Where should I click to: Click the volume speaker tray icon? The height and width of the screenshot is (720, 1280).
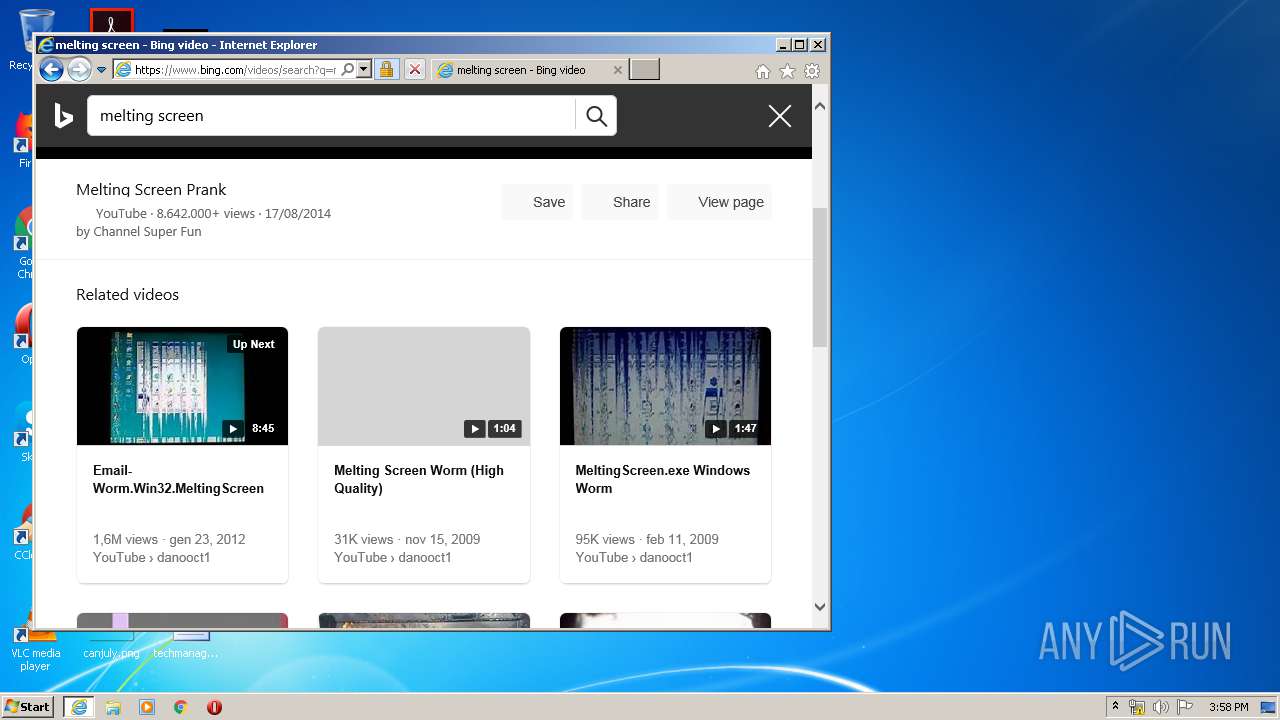(1161, 707)
